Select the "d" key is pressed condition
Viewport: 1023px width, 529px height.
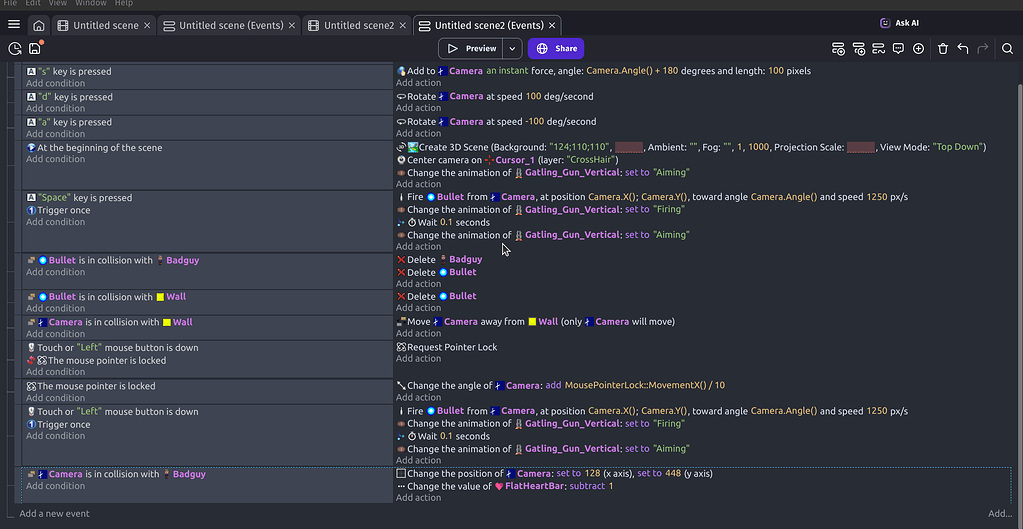[70, 97]
